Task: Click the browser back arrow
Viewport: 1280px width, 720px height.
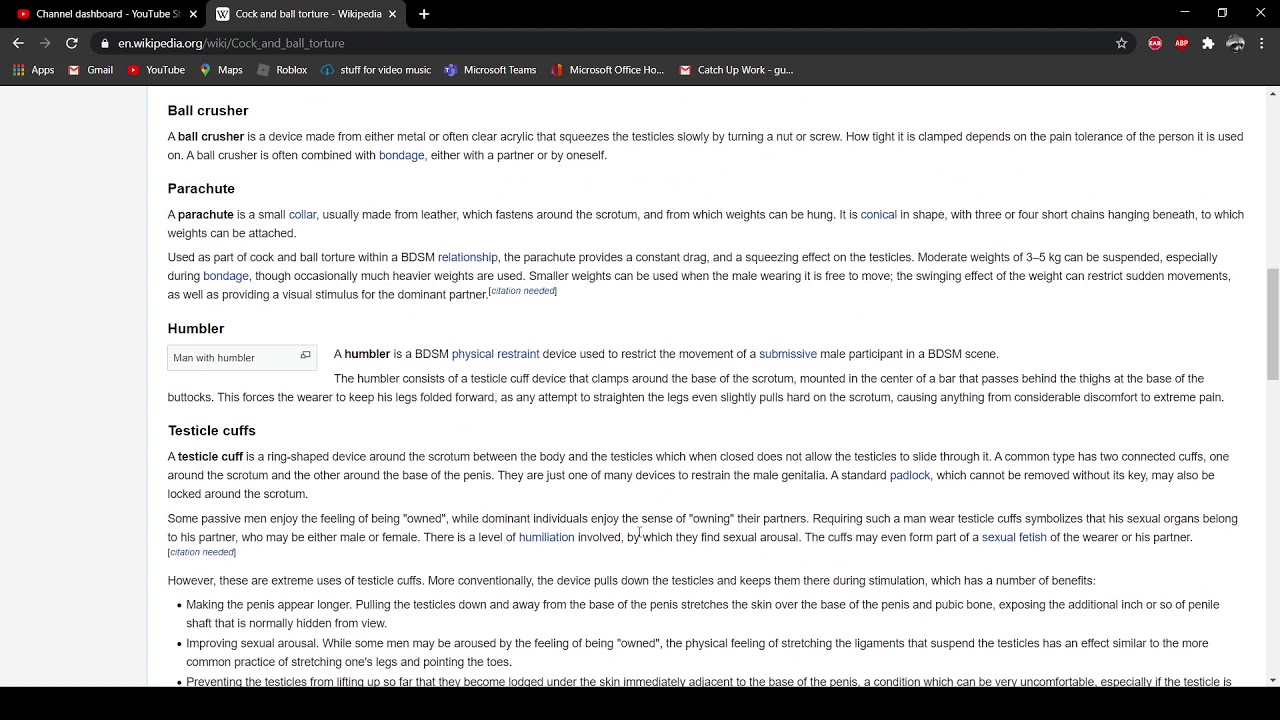Action: (18, 43)
